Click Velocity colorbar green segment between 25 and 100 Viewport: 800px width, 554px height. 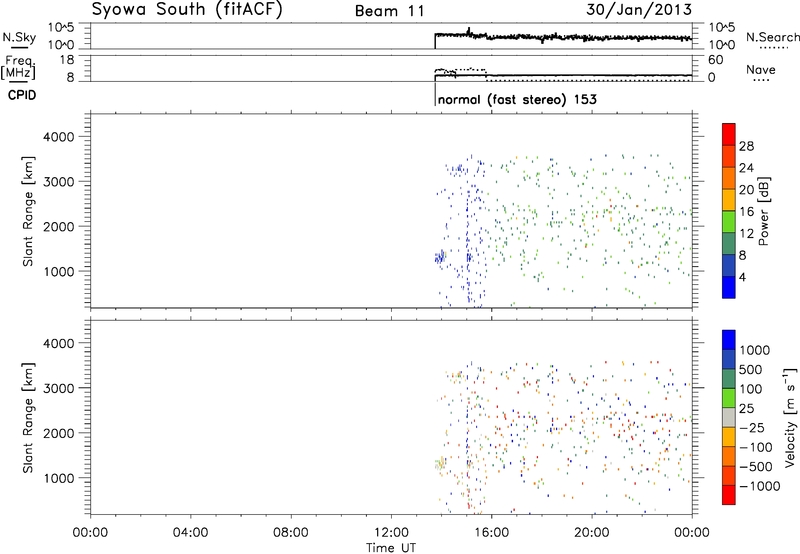(729, 398)
